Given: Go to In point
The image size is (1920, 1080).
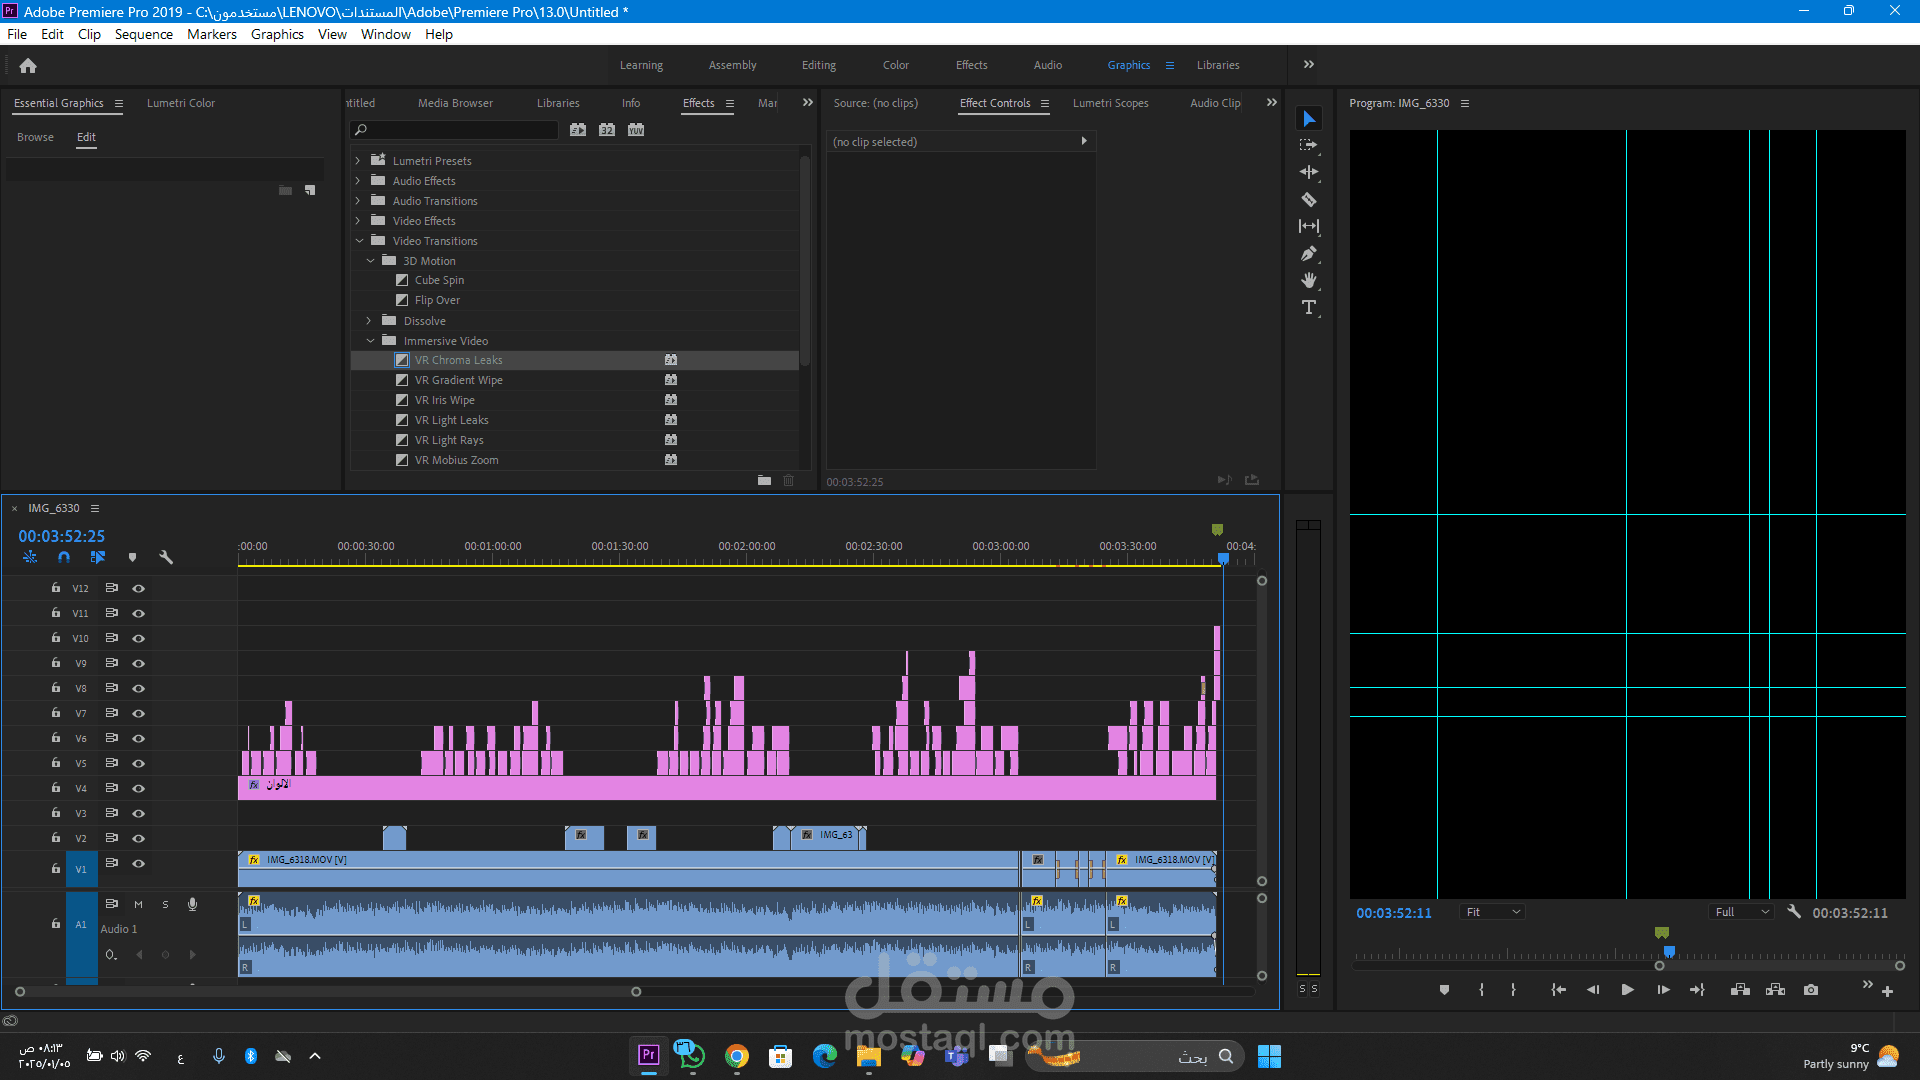Looking at the screenshot, I should pyautogui.click(x=1558, y=990).
